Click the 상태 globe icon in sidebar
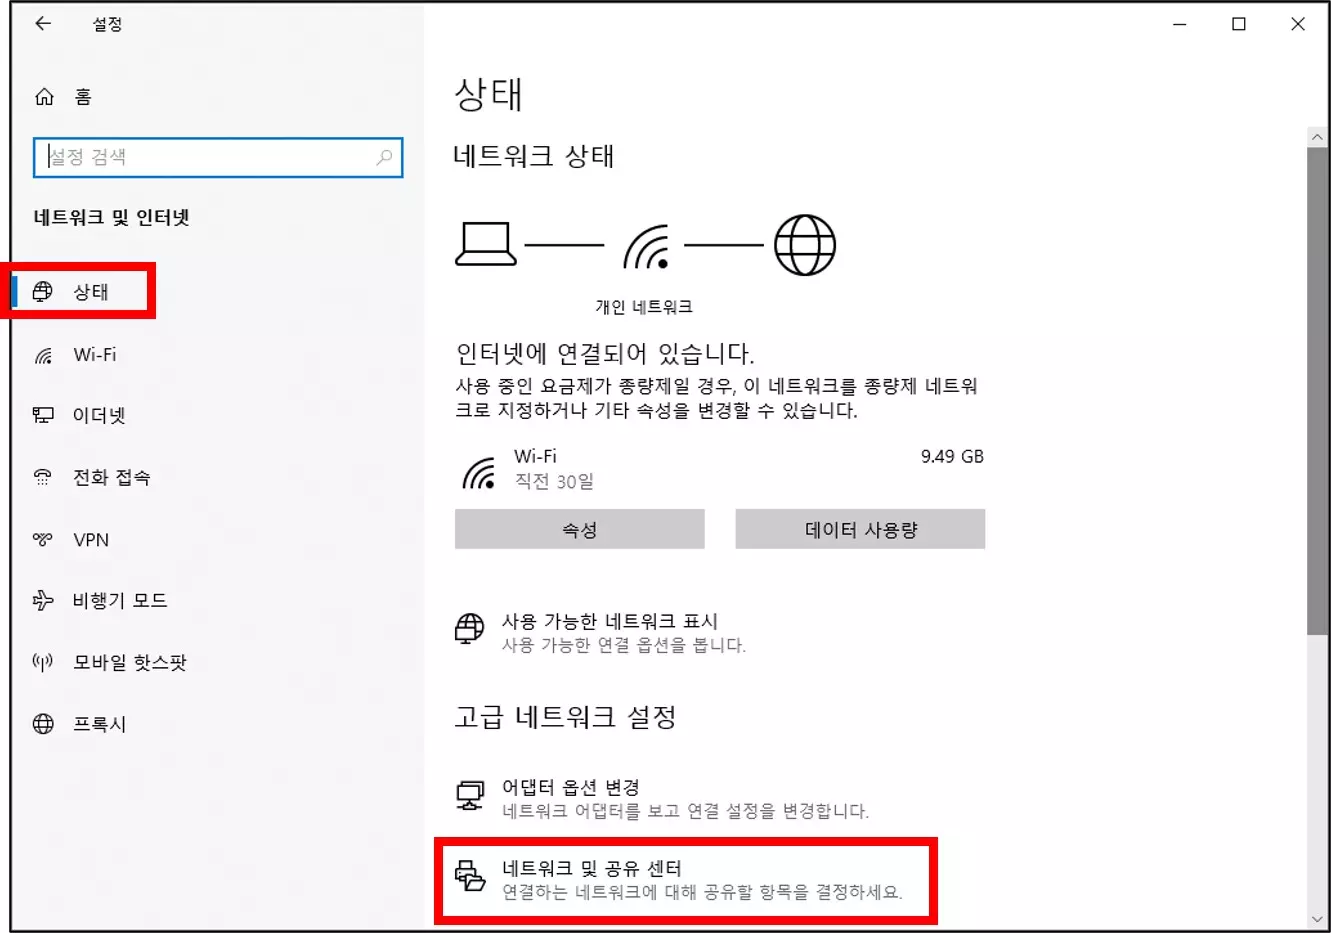The image size is (1331, 933). [x=43, y=292]
